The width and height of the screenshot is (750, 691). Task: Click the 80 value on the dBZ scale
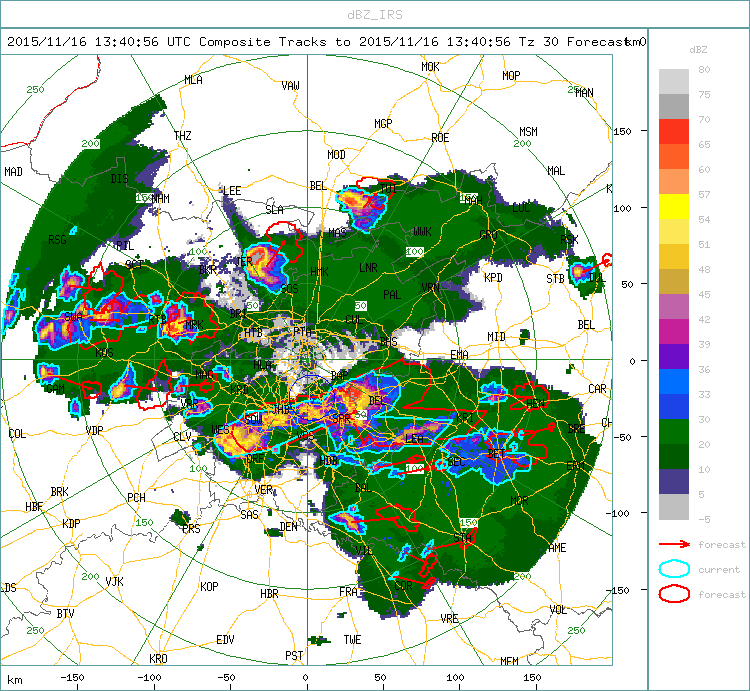(x=704, y=69)
